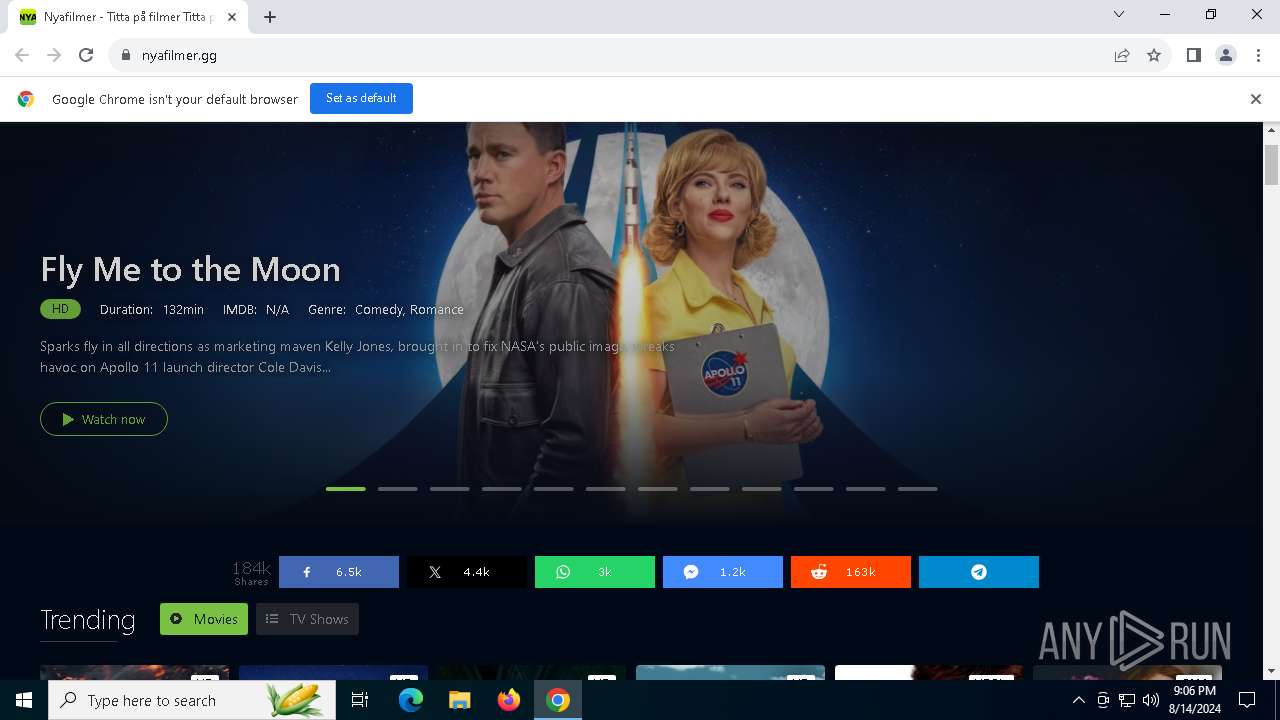Screen dimensions: 1280x720
Task: Open the Windows notification center
Action: click(1247, 700)
